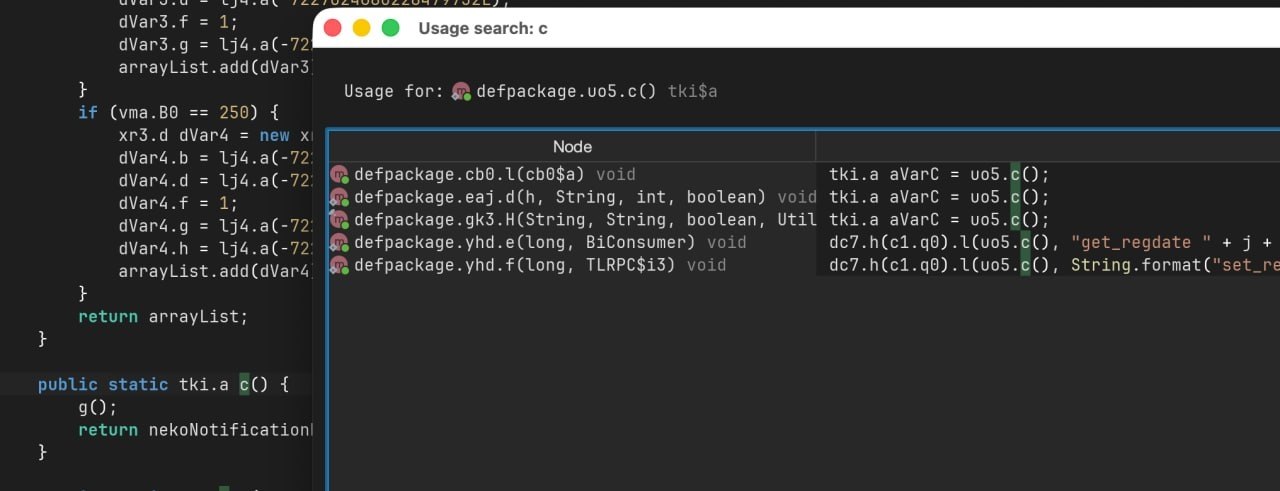Click the method icon beside defpackage.uo5.c()
The height and width of the screenshot is (491, 1280).
point(461,91)
